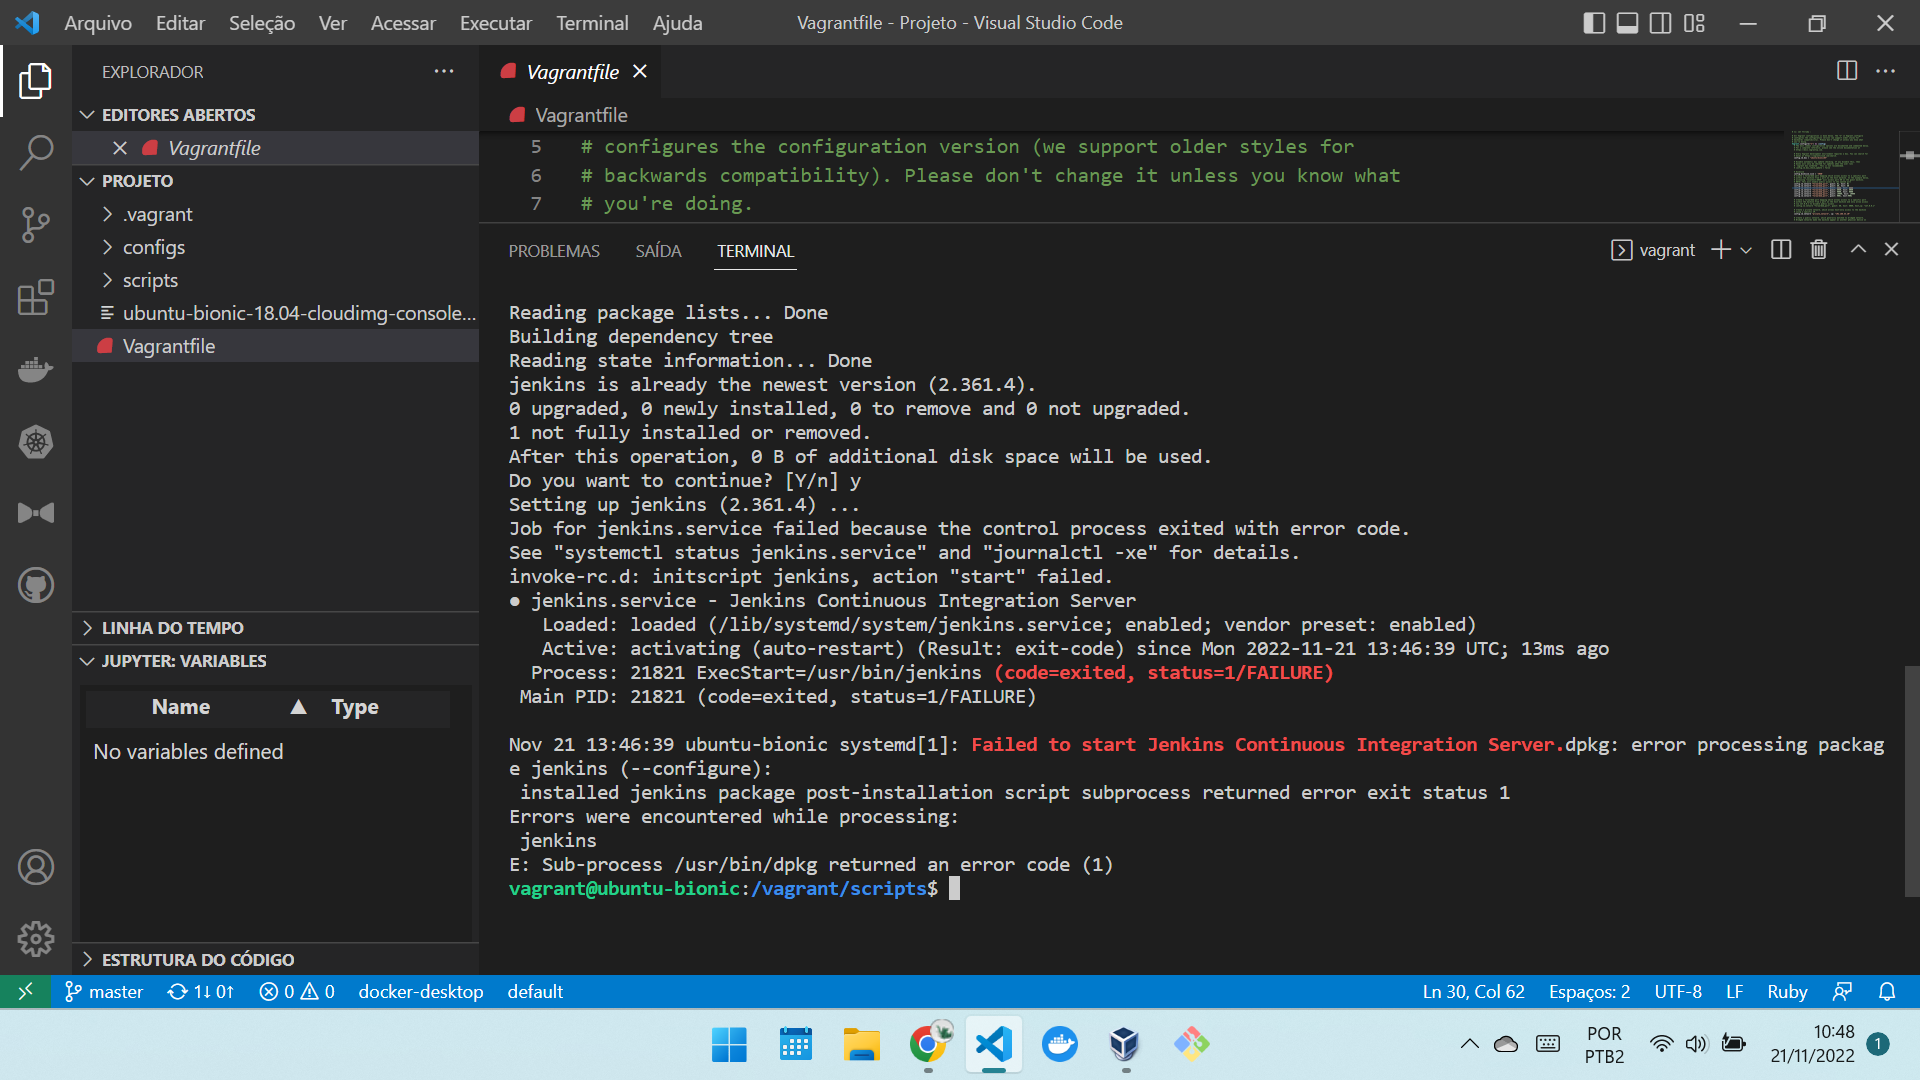1920x1080 pixels.
Task: Toggle secondary side bar visibility
Action: pyautogui.click(x=1661, y=23)
